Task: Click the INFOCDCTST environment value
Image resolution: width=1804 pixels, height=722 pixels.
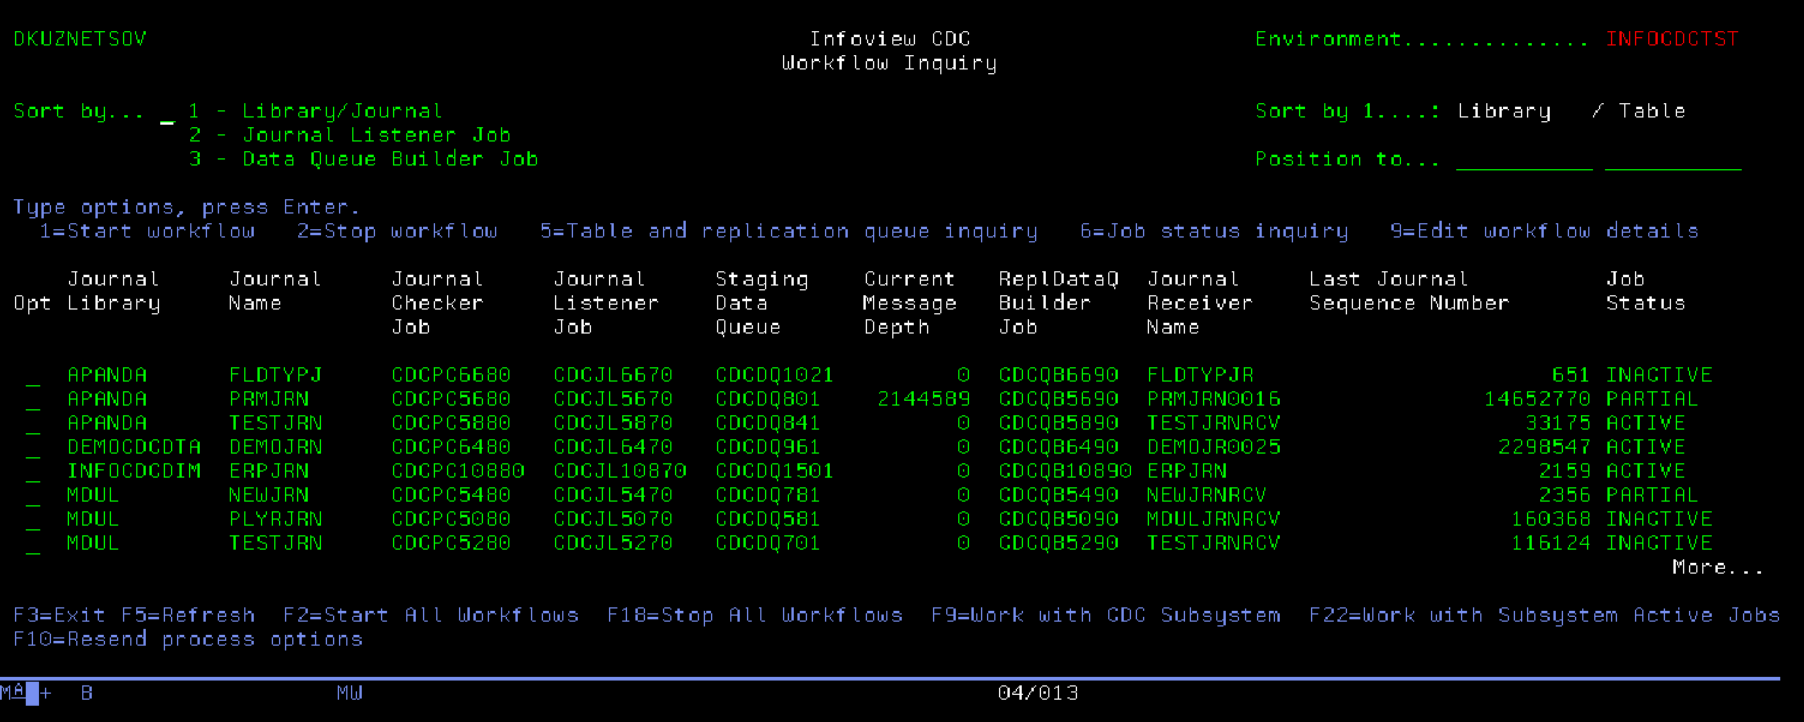Action: click(1673, 39)
